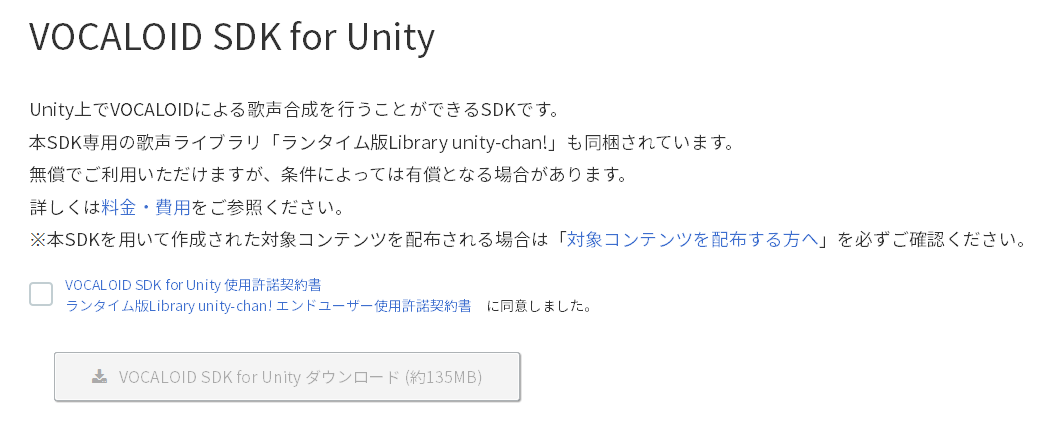Open VOCALOID SDK for Unity 使用許諾契約書 link

pyautogui.click(x=193, y=285)
